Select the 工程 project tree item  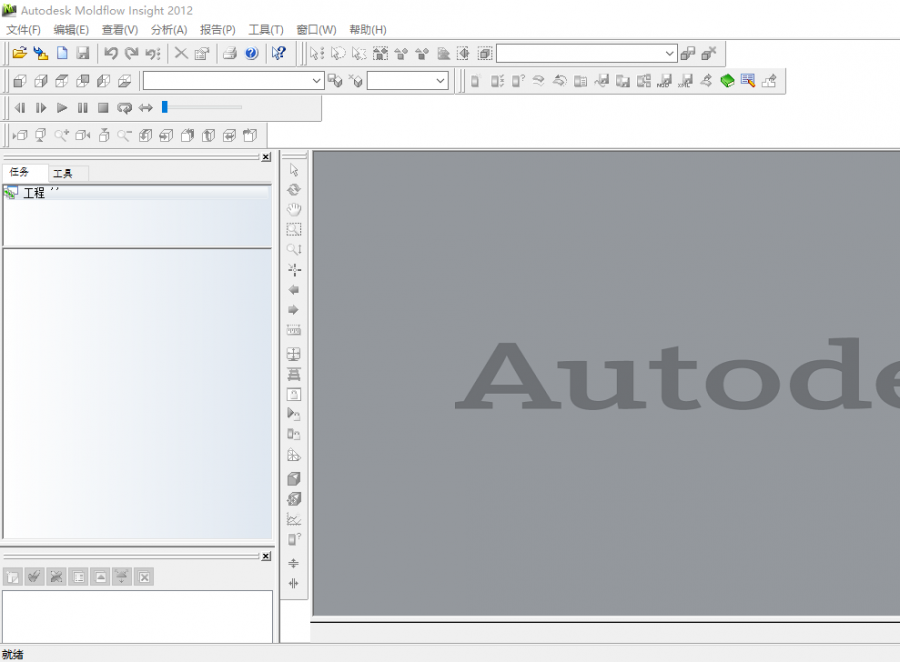pos(34,193)
